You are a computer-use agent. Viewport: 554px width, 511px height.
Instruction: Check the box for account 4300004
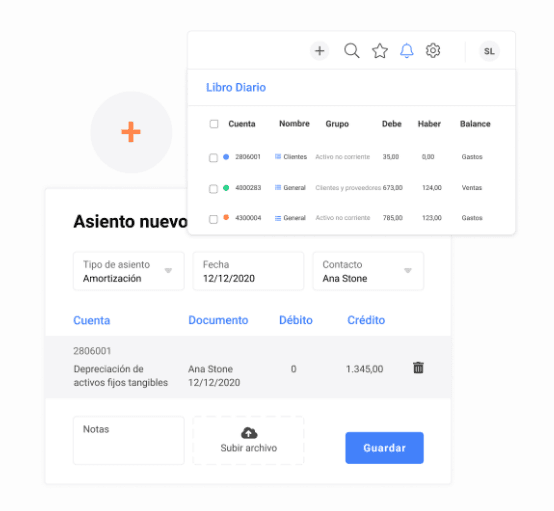(213, 219)
